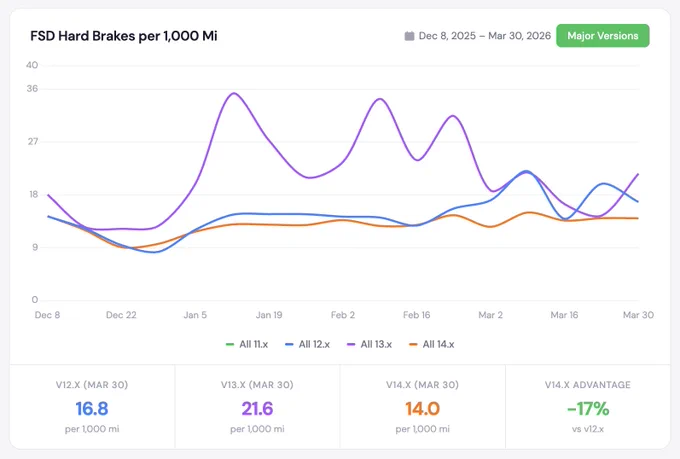Toggle the All 13.x legend series
Screen dimensions: 680x459
click(369, 344)
